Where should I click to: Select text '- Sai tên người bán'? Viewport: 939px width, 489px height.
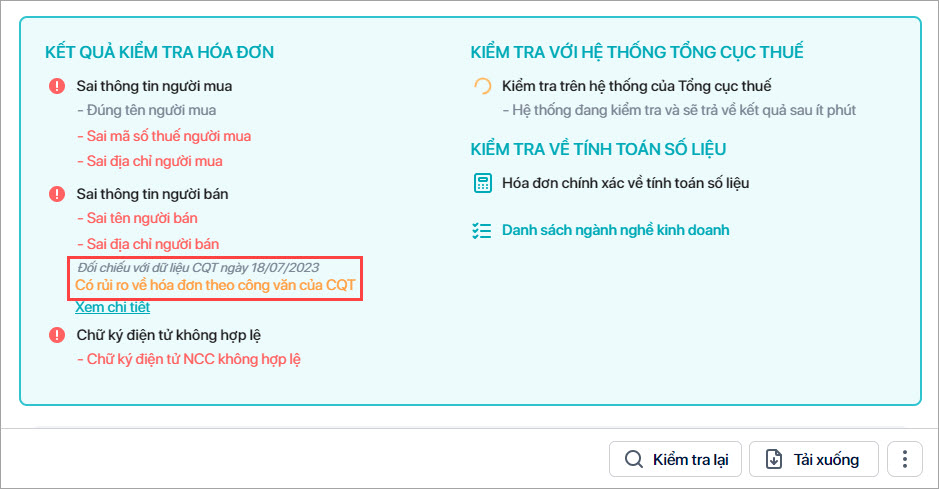point(137,218)
